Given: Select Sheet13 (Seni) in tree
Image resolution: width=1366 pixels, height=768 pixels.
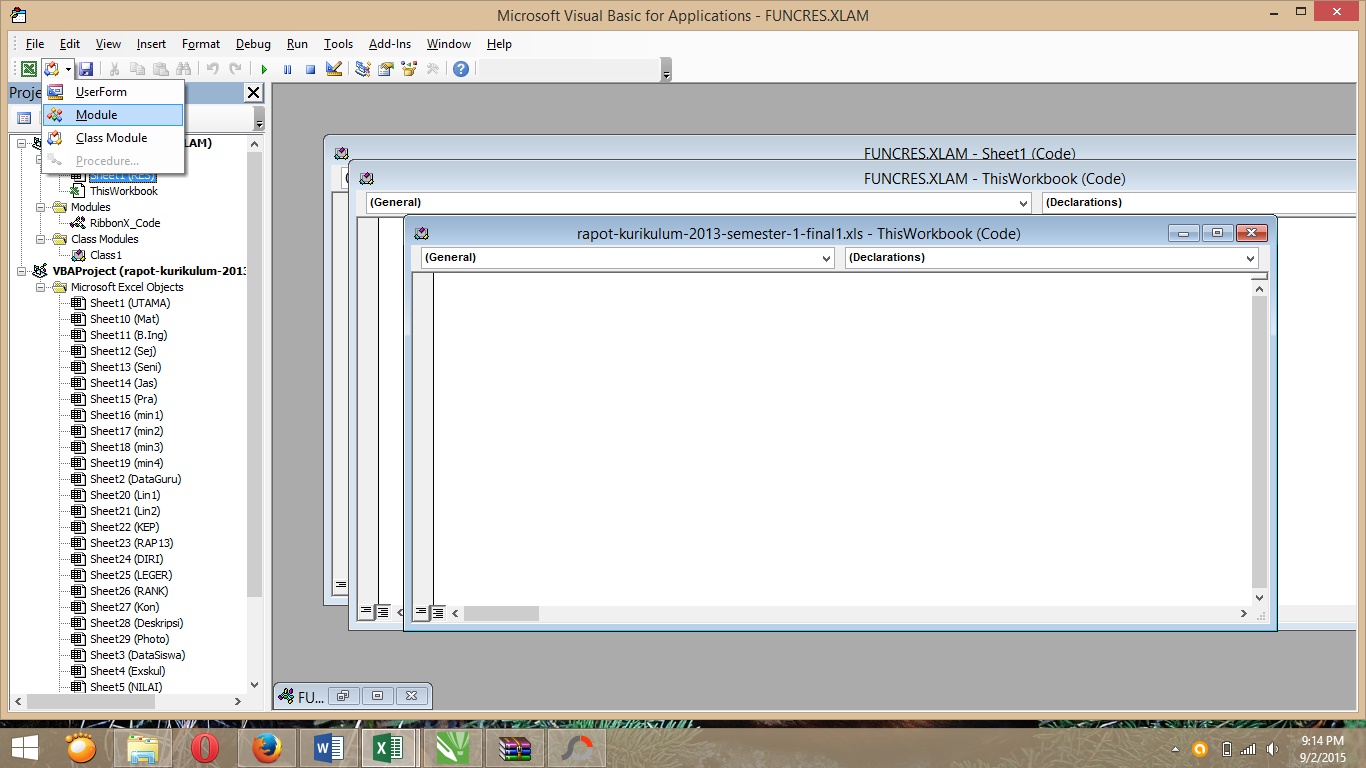Looking at the screenshot, I should (125, 367).
